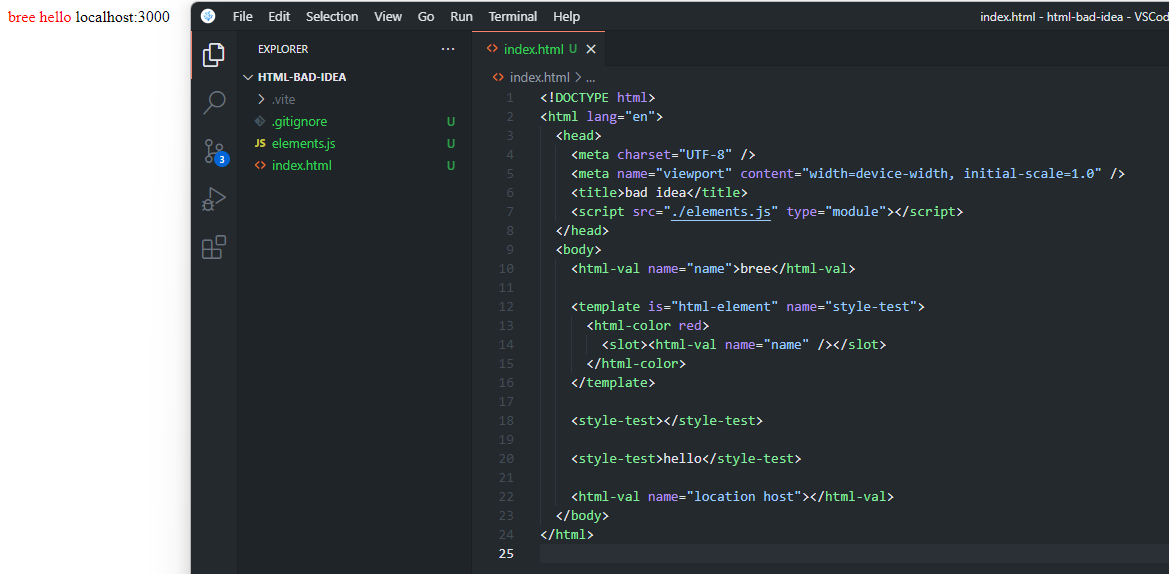This screenshot has width=1169, height=574.
Task: Click the U status badge next to elements.js
Action: 450,143
